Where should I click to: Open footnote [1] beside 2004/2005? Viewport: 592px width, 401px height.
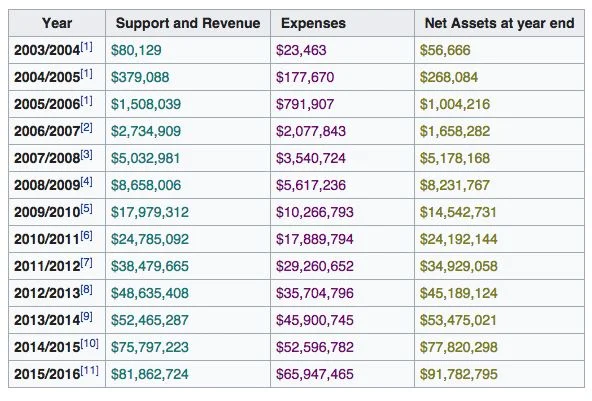click(x=86, y=74)
